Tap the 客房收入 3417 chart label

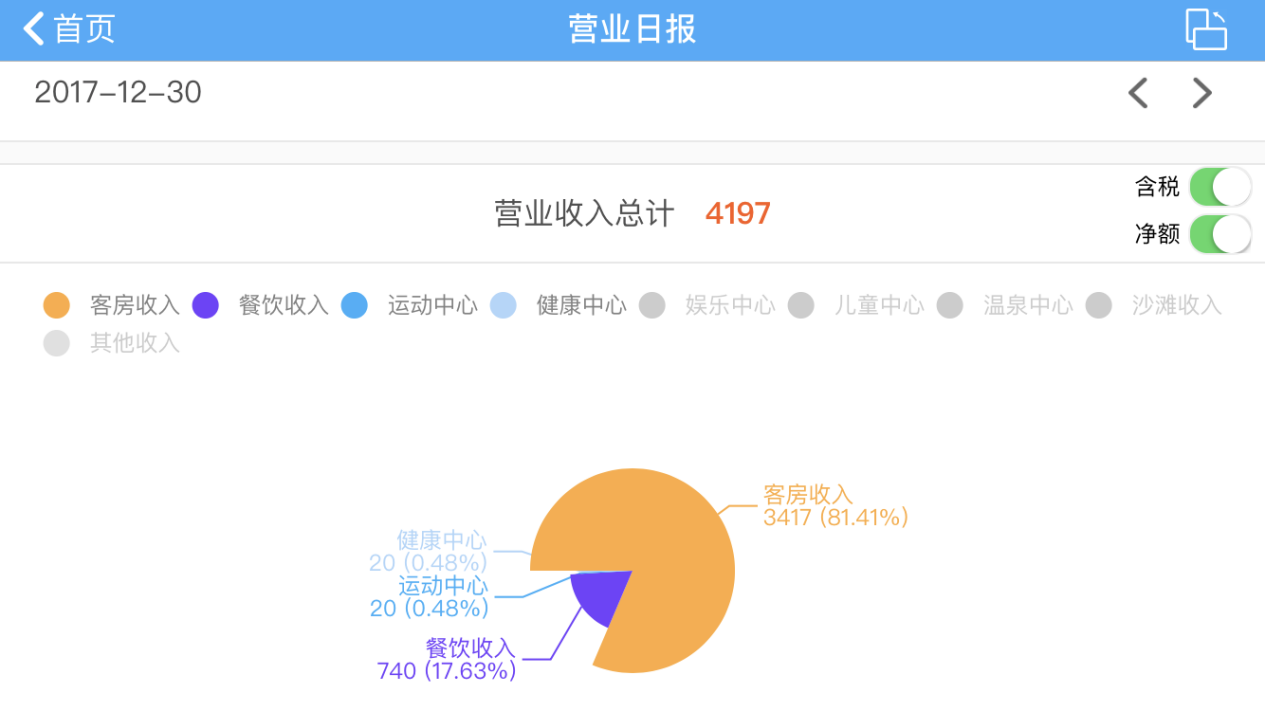click(x=835, y=506)
